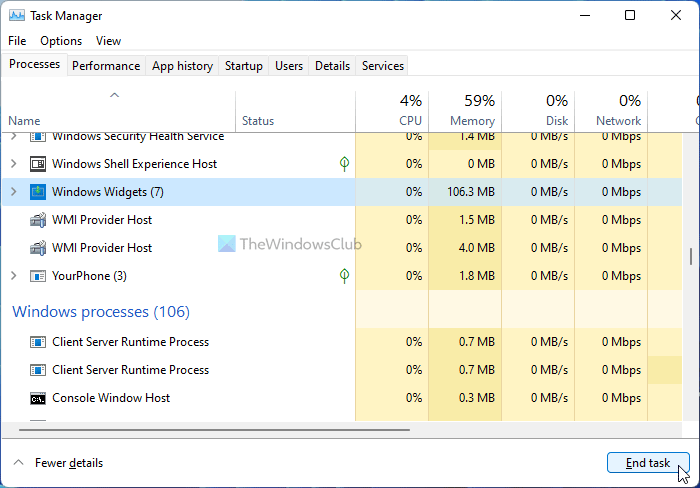Click the Task Manager app icon in title bar
The image size is (700, 488).
pos(15,16)
